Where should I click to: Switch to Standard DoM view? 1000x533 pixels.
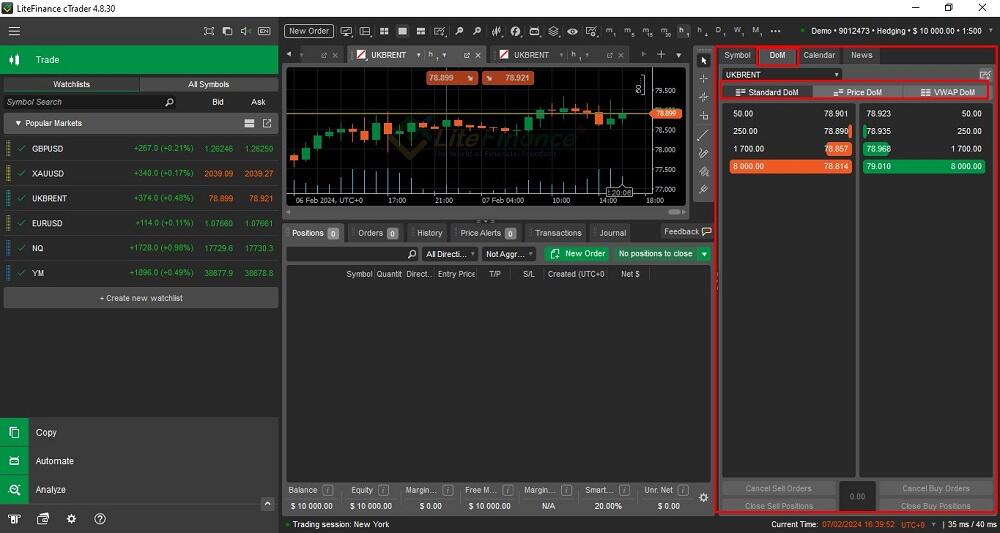point(767,92)
